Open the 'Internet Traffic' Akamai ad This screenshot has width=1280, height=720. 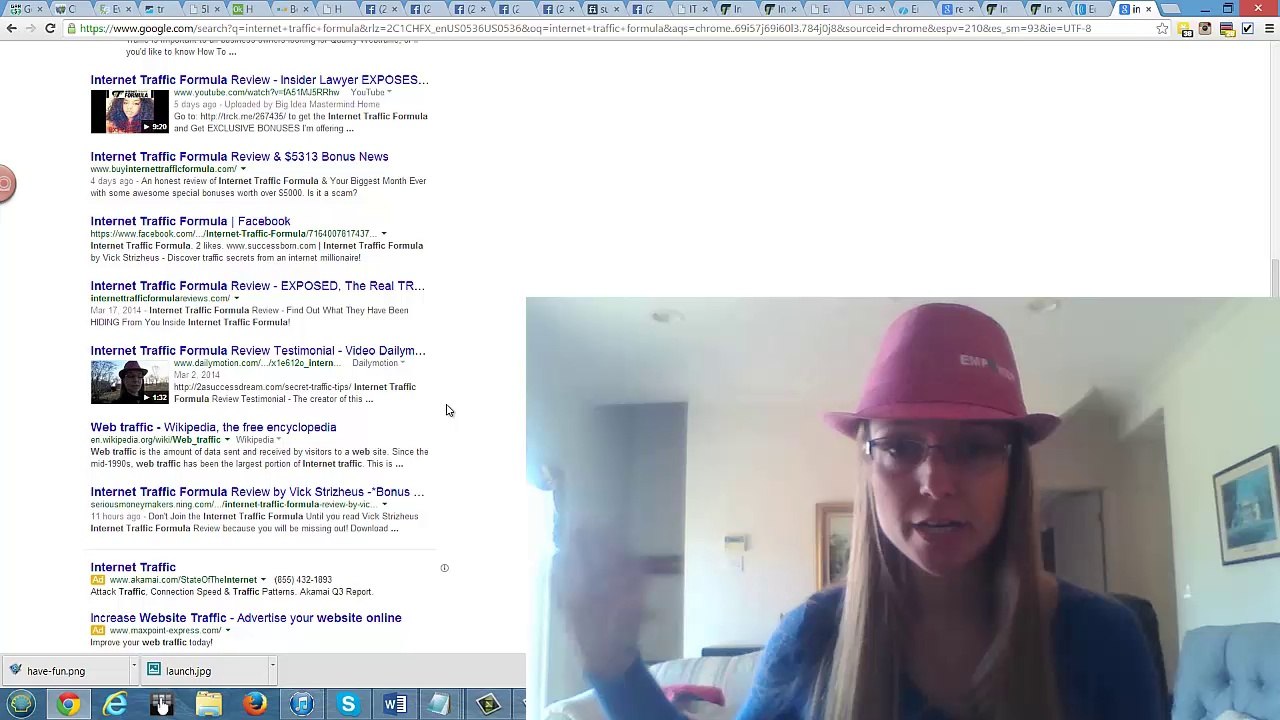click(x=133, y=567)
